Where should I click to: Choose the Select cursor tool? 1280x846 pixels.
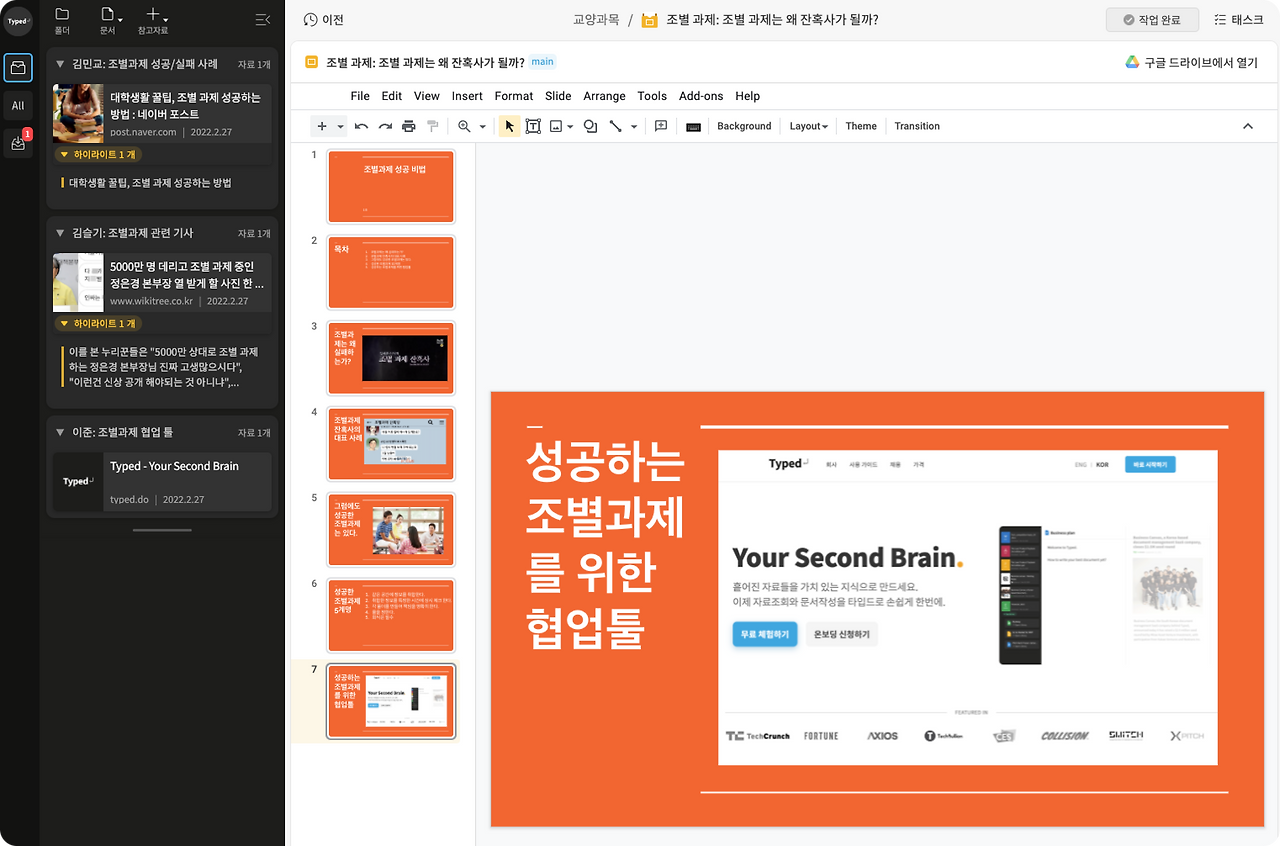(x=509, y=126)
